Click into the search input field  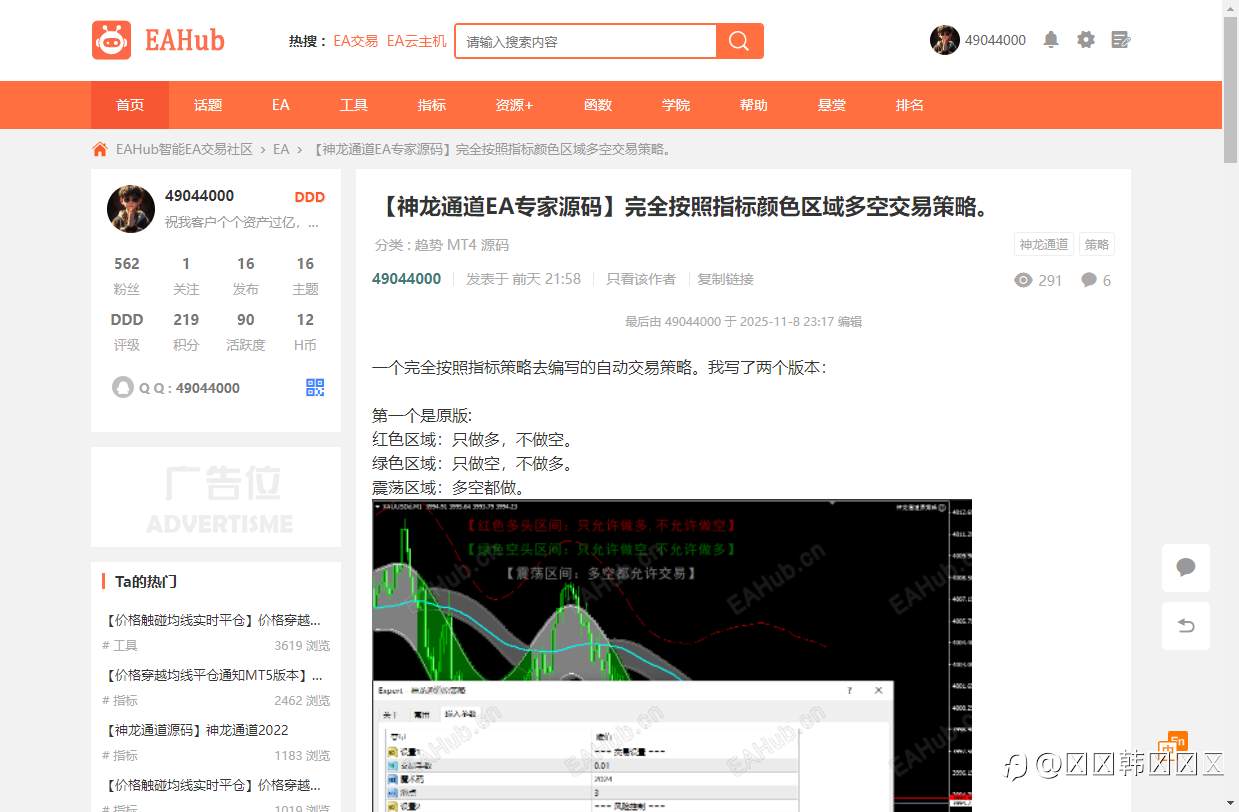click(580, 41)
